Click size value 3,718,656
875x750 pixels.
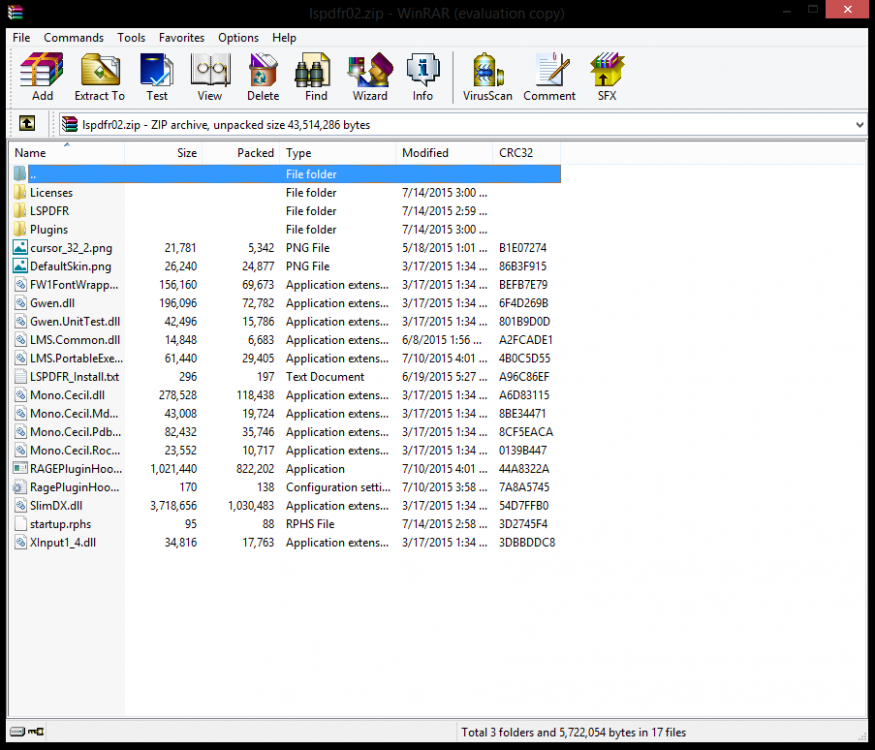pyautogui.click(x=174, y=506)
